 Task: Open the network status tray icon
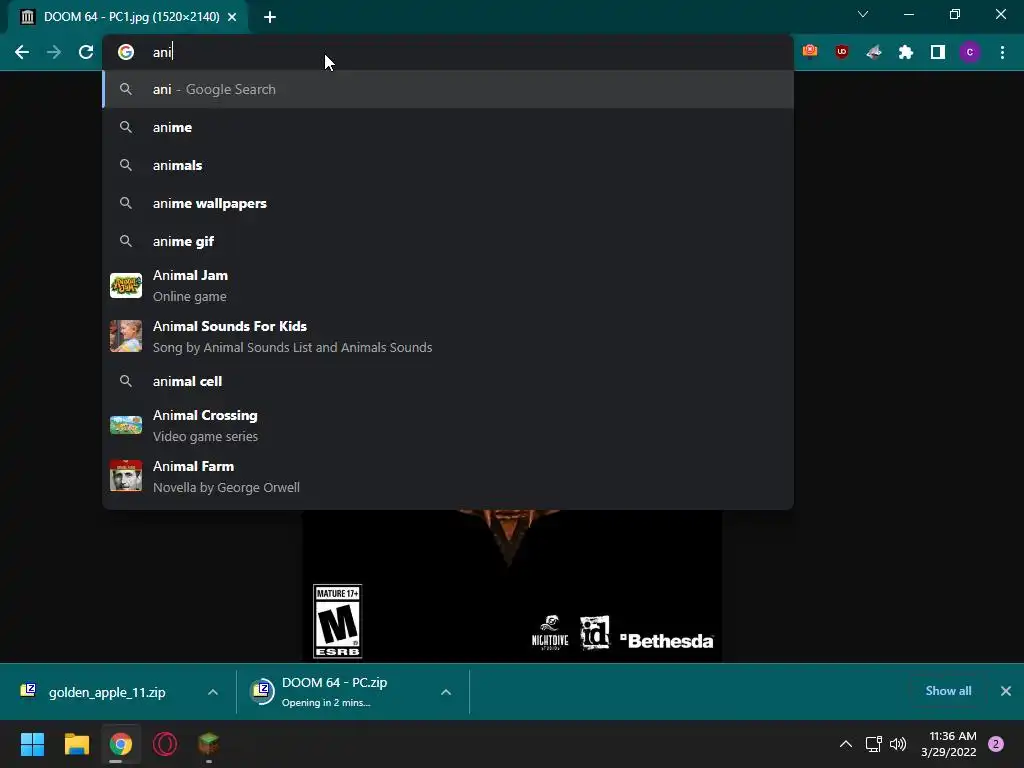[x=873, y=744]
